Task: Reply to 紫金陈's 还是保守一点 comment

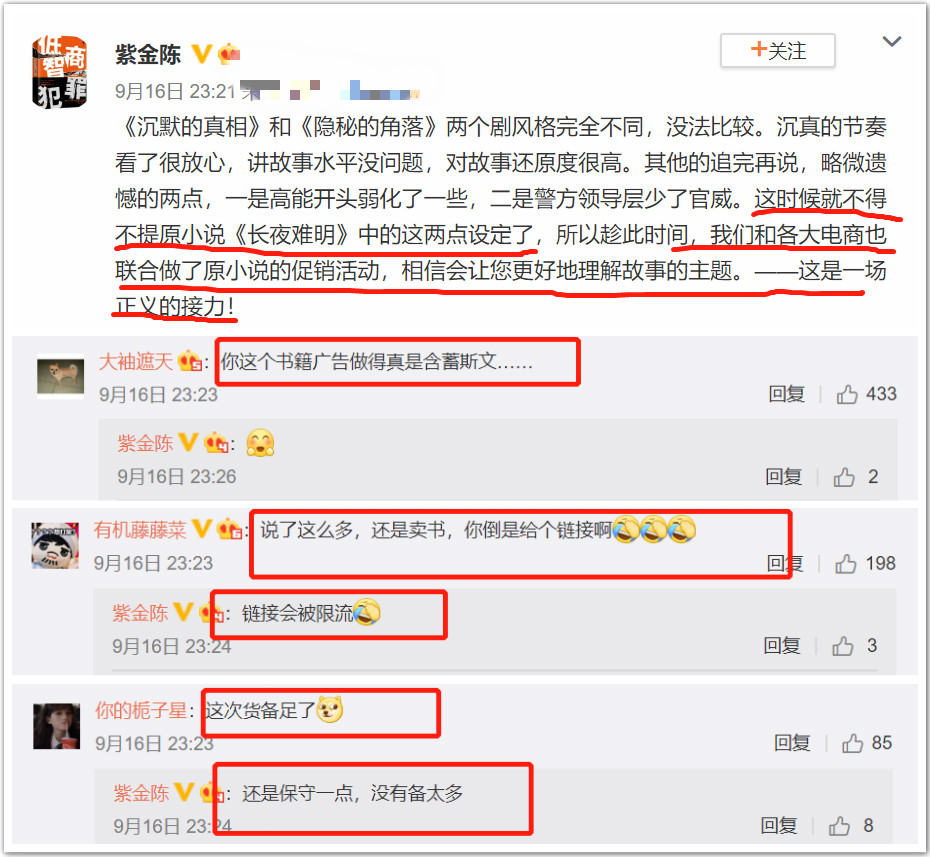Action: pos(779,825)
